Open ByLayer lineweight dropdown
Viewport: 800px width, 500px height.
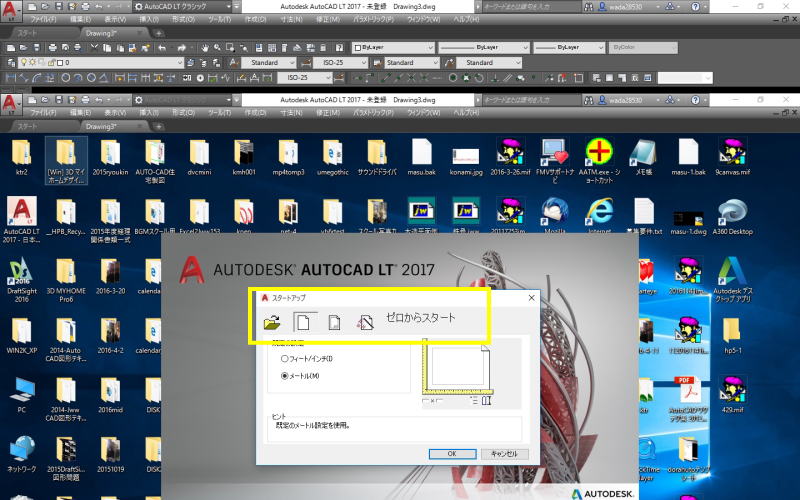pyautogui.click(x=569, y=47)
